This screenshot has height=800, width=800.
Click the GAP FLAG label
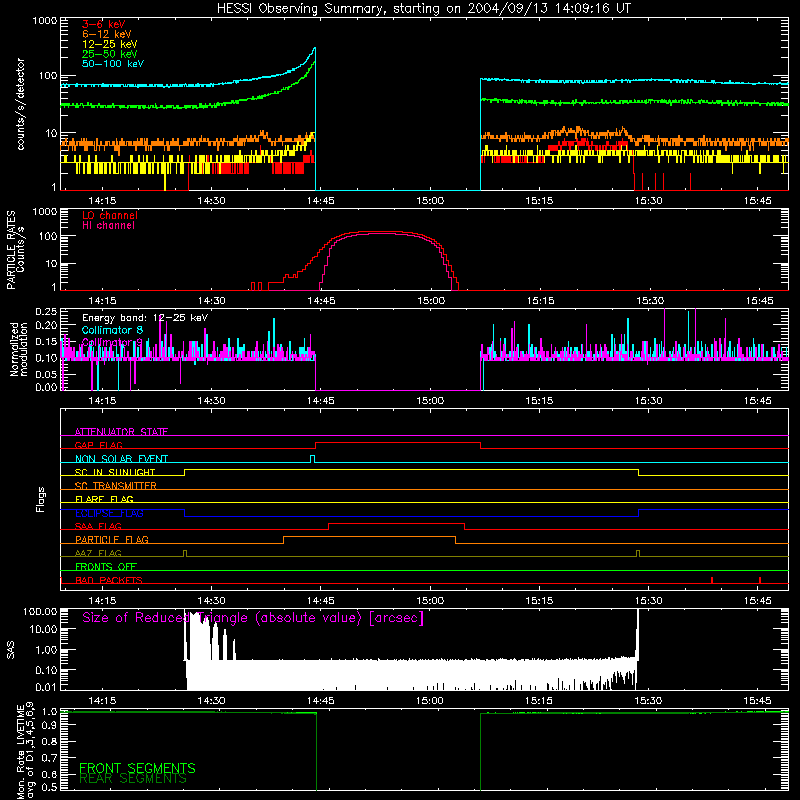(x=98, y=445)
